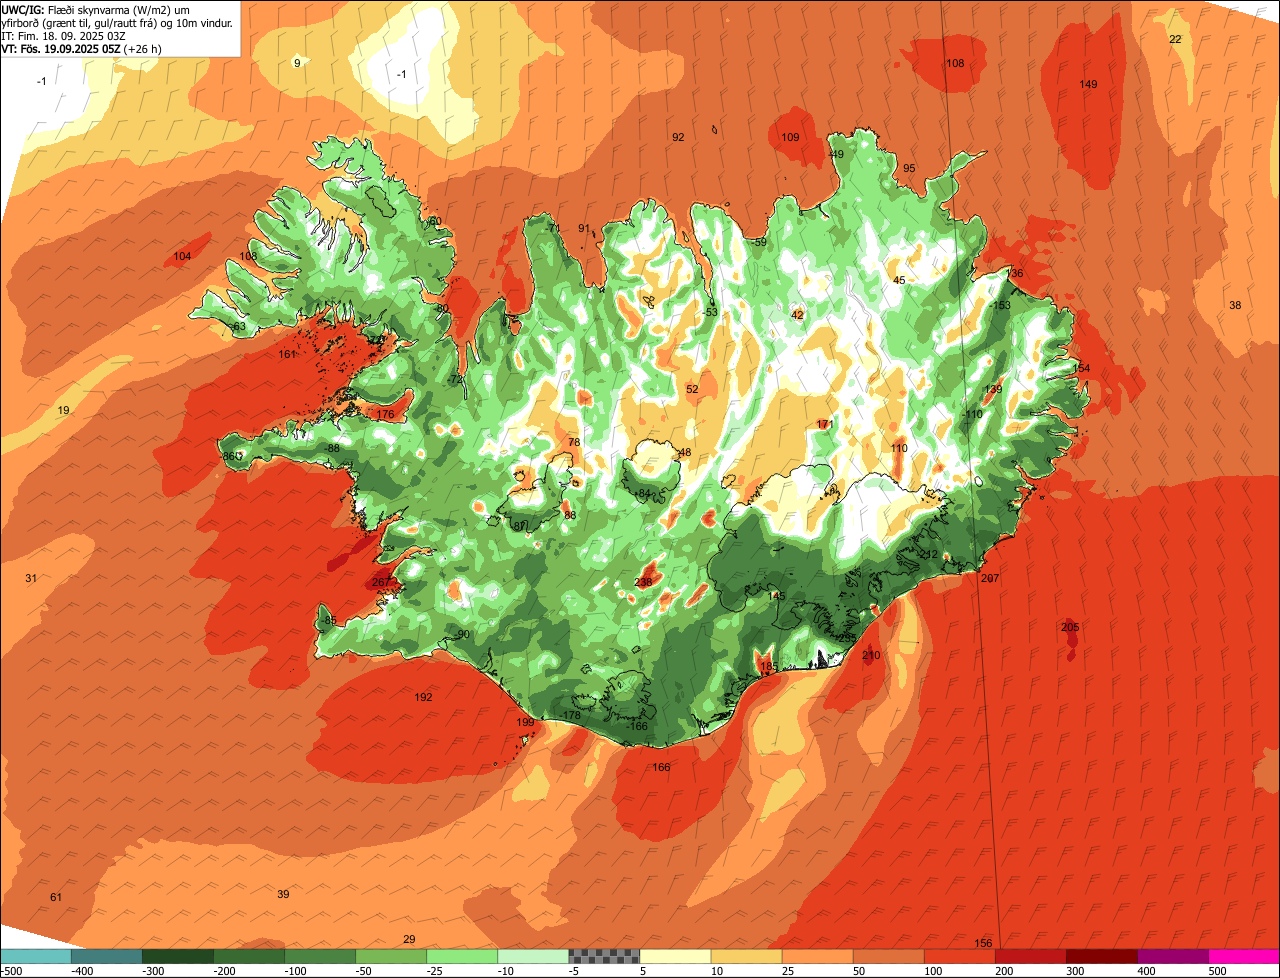The width and height of the screenshot is (1280, 978).
Task: Click the flux value 92 over the northern sea
Action: pyautogui.click(x=678, y=137)
